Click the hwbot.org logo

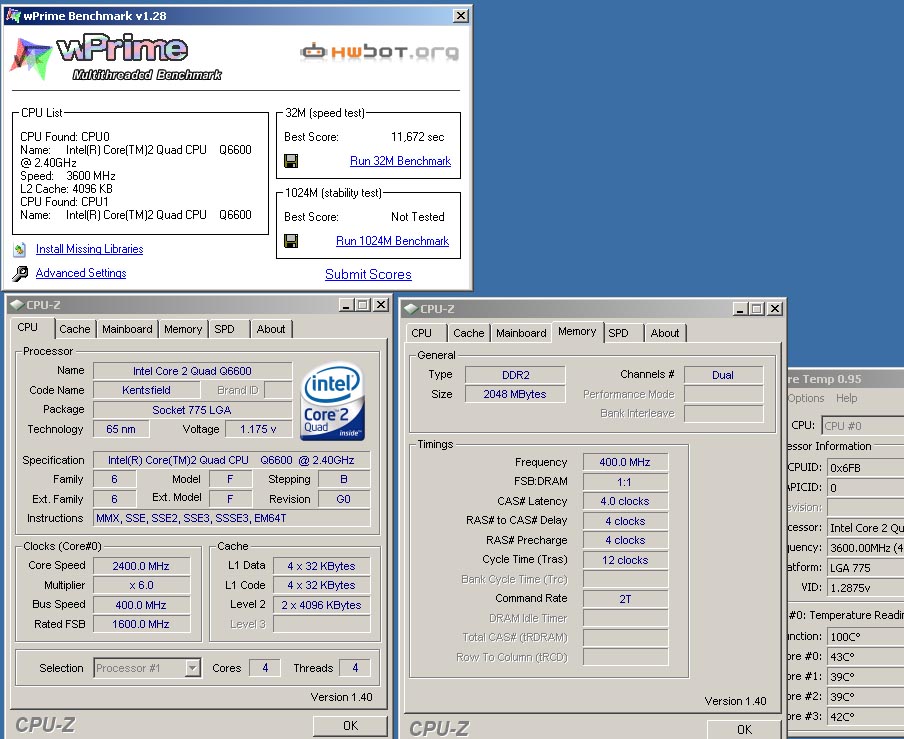pyautogui.click(x=379, y=52)
